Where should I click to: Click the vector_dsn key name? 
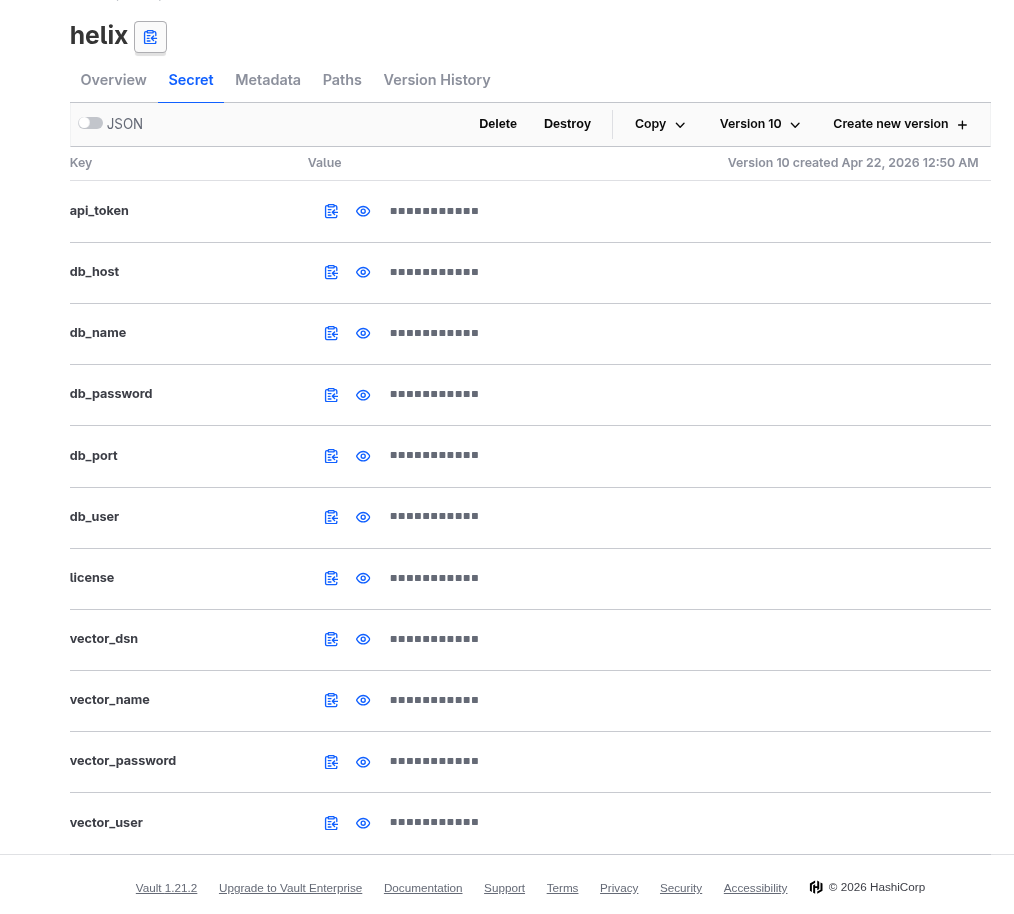[x=103, y=639]
